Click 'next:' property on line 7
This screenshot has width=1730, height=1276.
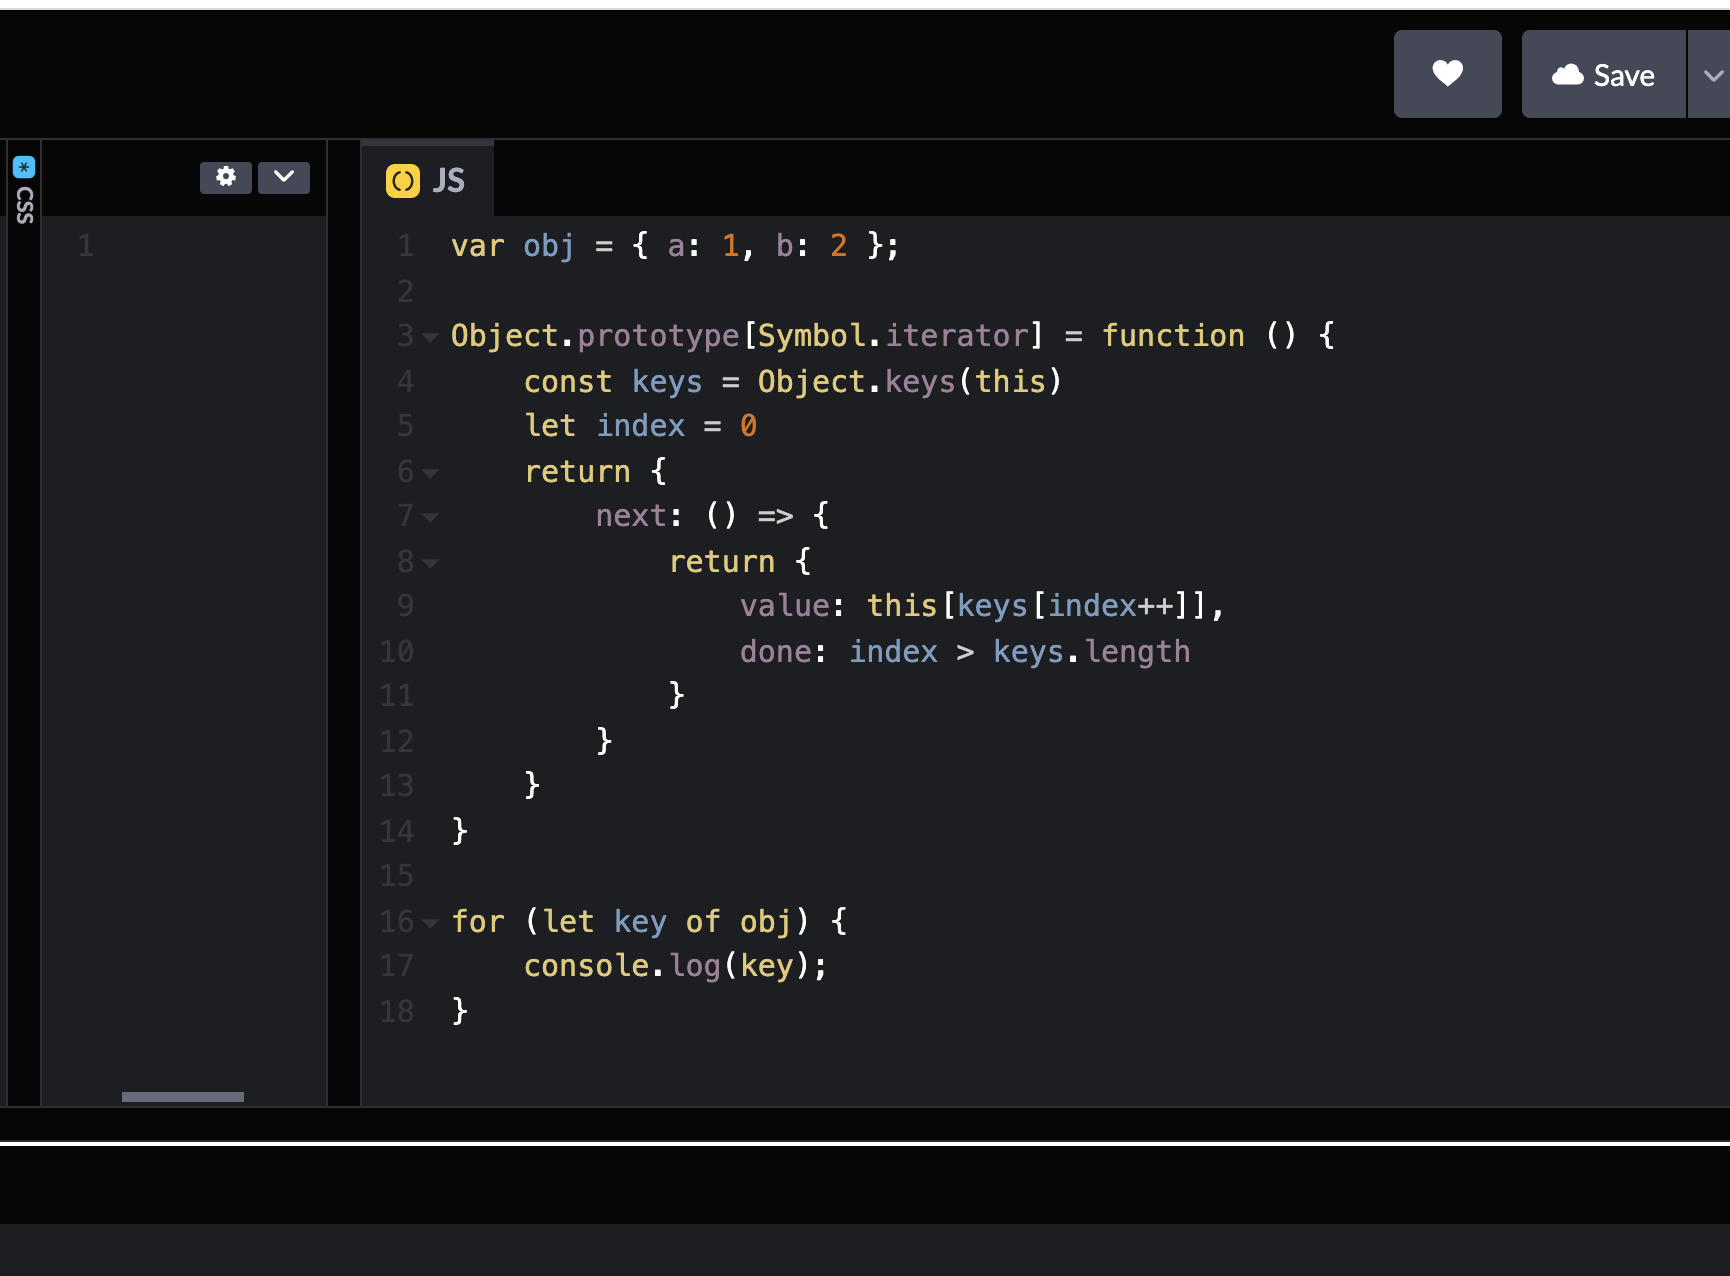coord(639,516)
